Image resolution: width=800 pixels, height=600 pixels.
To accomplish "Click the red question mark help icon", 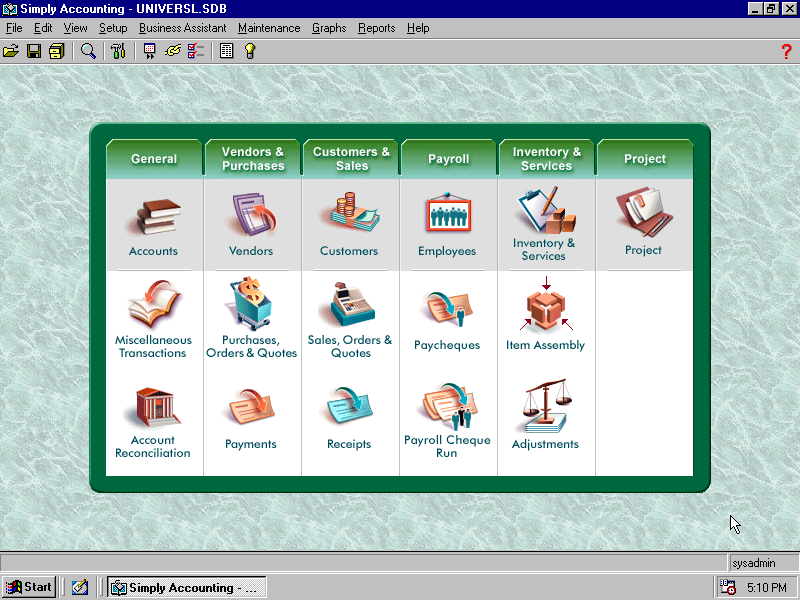I will click(x=786, y=51).
